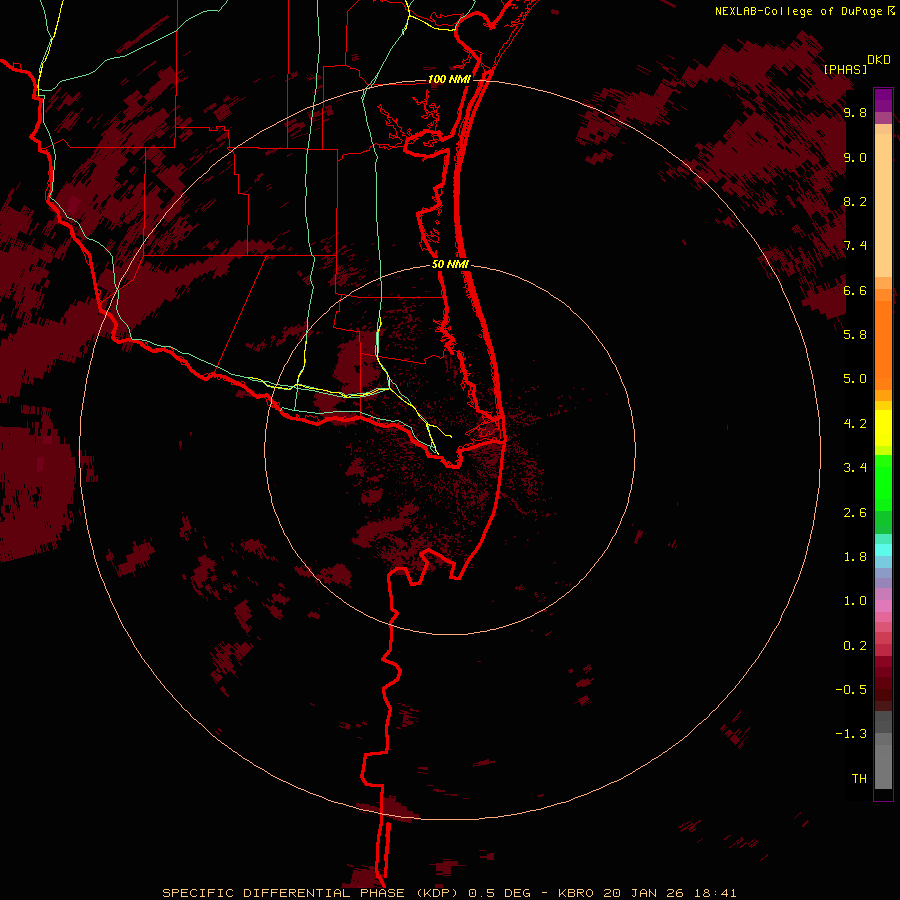Click the 0.2 legend value

pyautogui.click(x=855, y=646)
